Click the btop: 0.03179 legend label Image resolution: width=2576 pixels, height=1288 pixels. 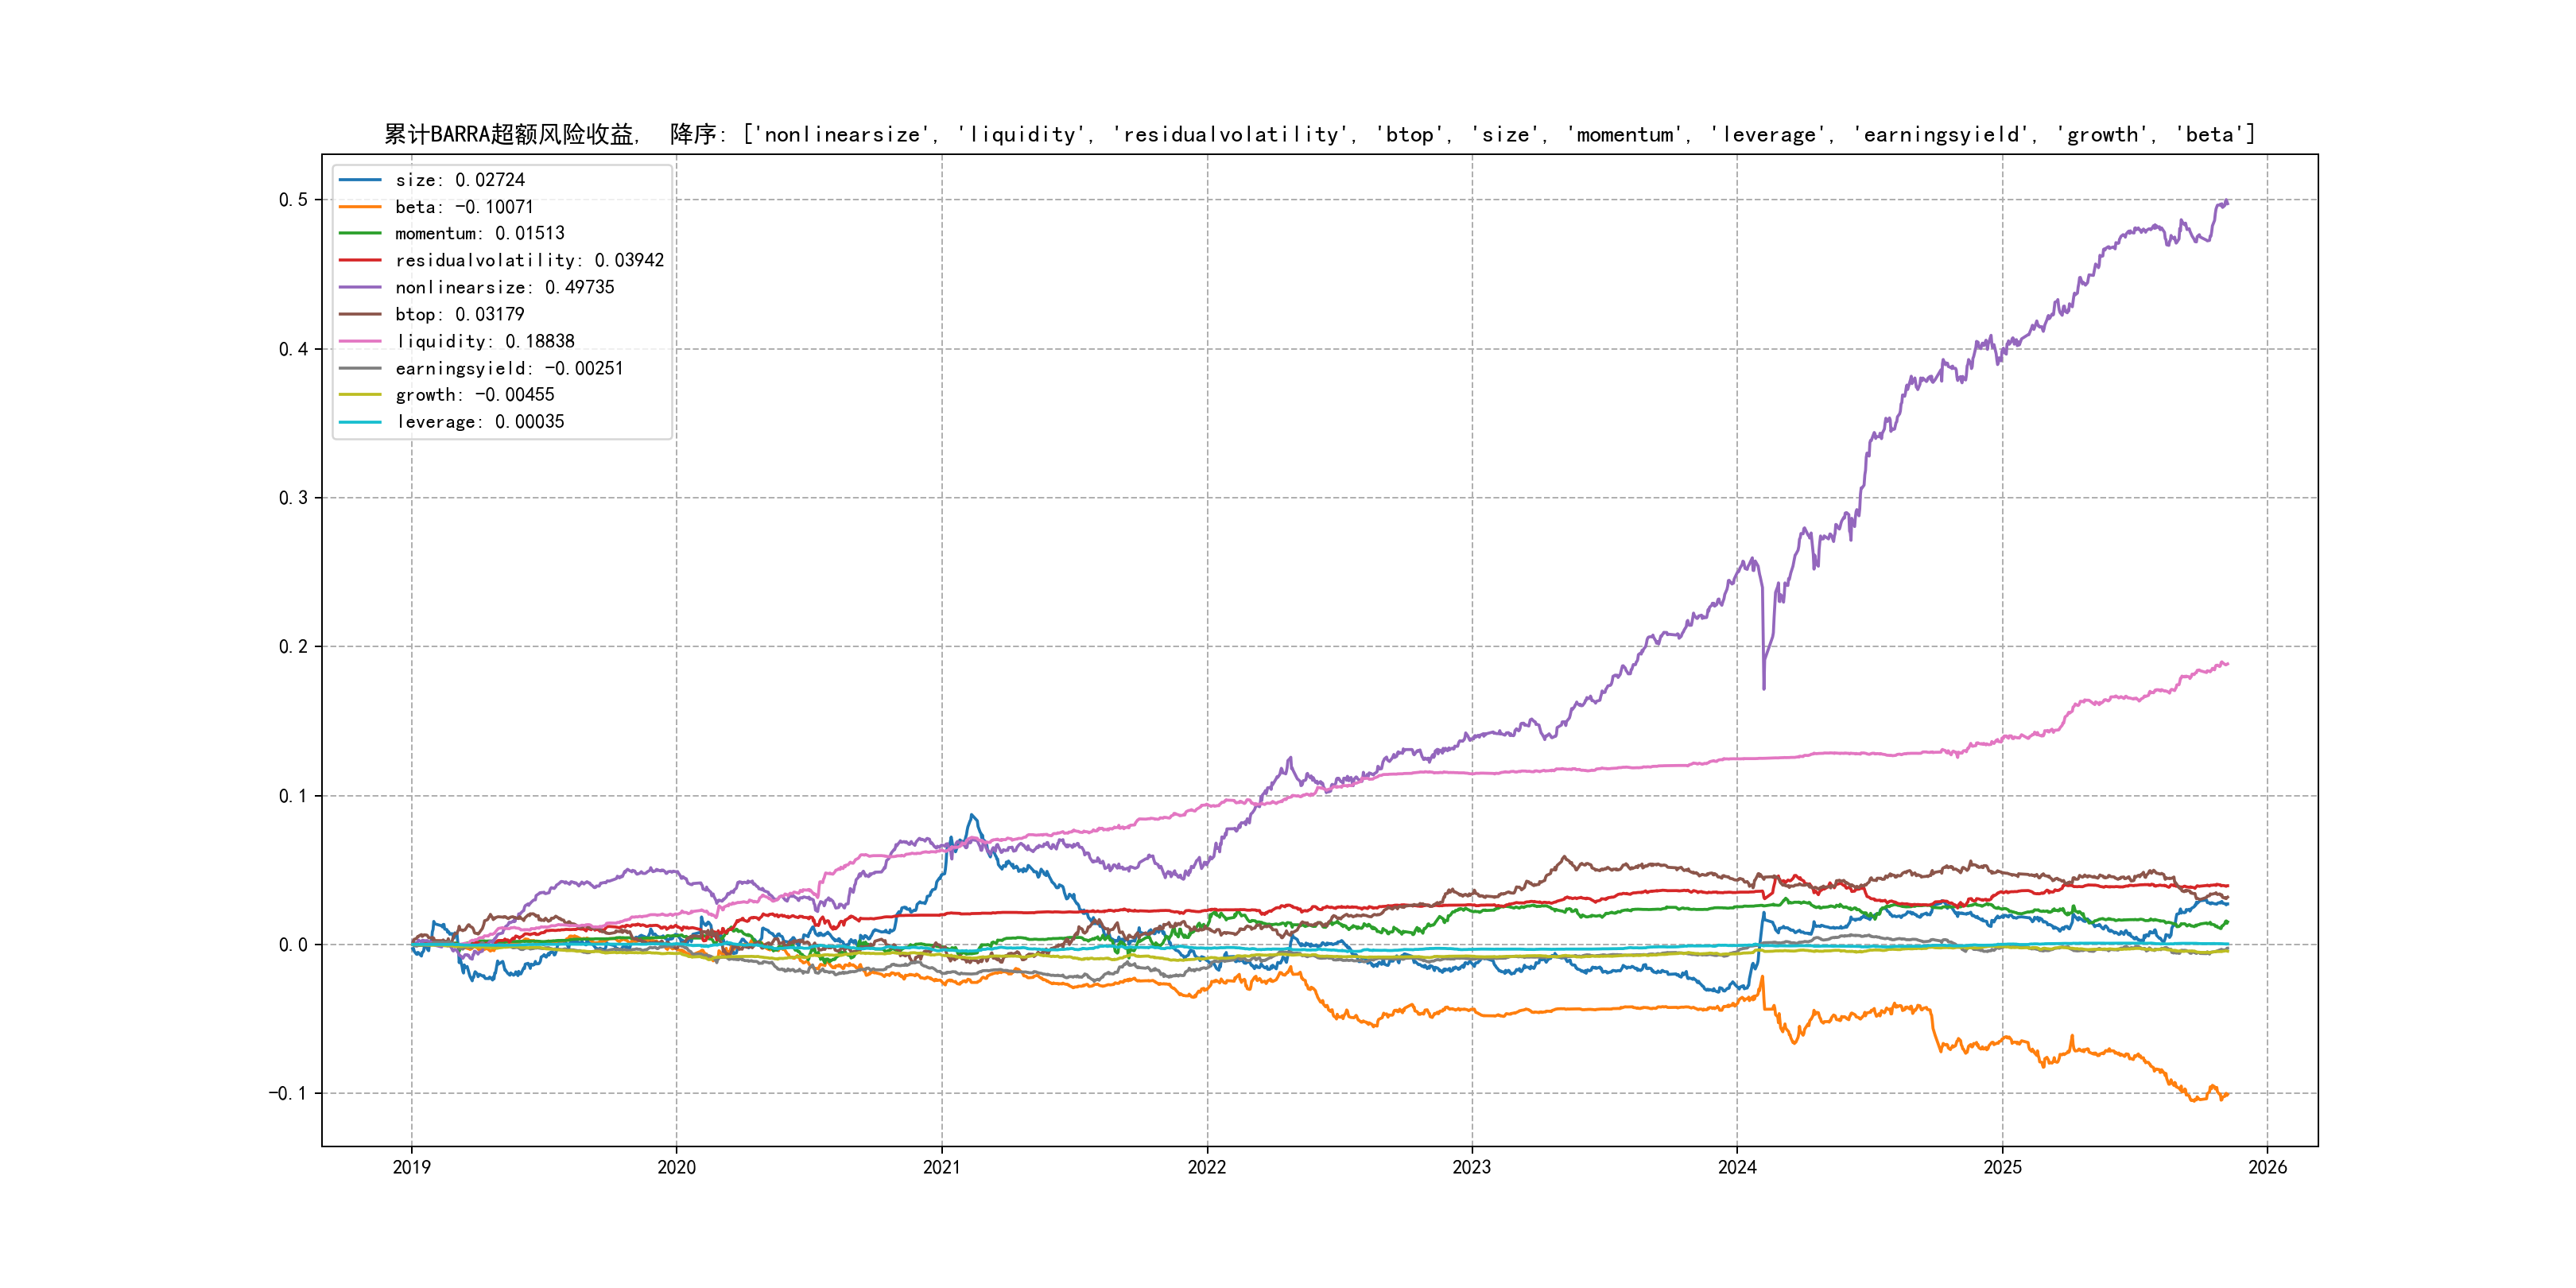click(459, 314)
